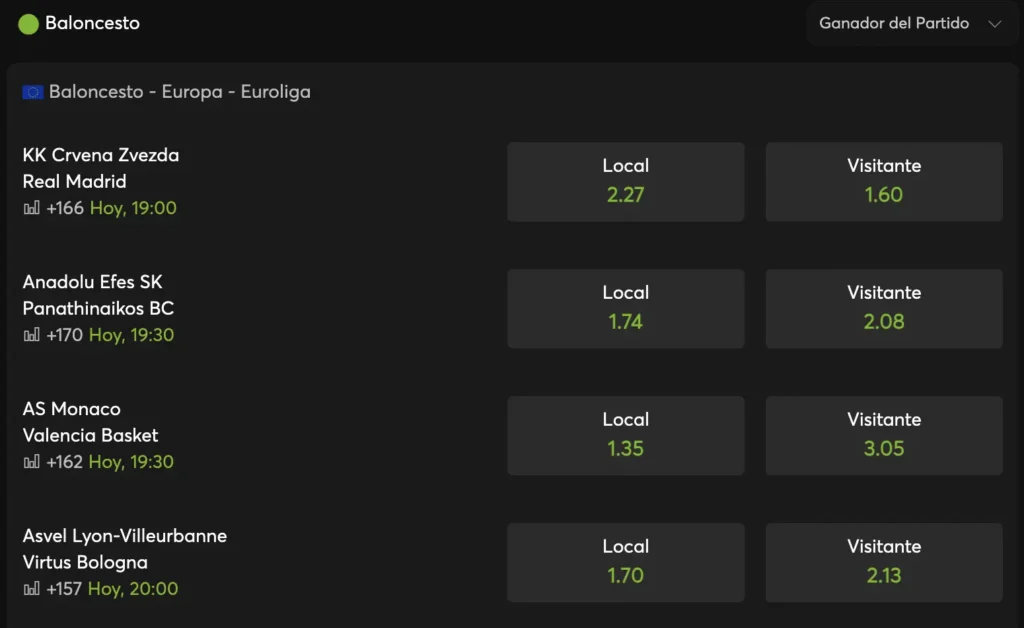Open the Baloncesto - Europa - Euroliga league link
This screenshot has height=628, width=1024.
(179, 92)
